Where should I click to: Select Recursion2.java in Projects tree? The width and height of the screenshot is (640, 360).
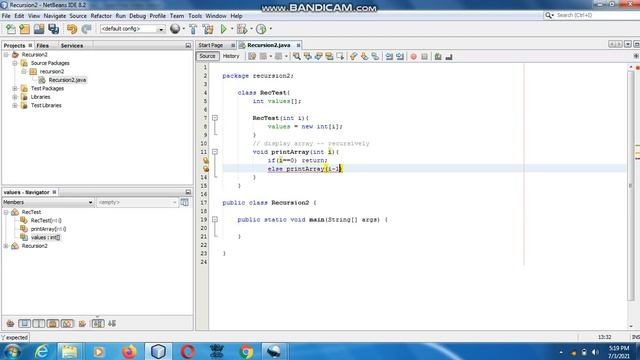[67, 80]
